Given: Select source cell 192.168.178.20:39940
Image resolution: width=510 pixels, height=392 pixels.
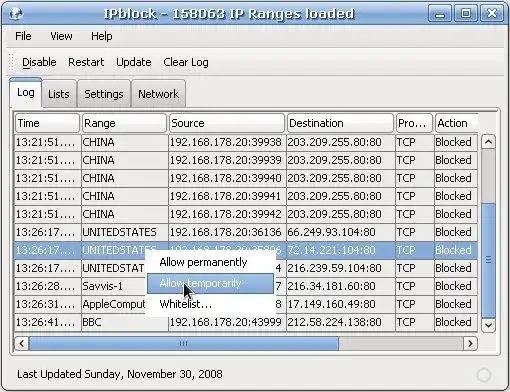Looking at the screenshot, I should [227, 178].
